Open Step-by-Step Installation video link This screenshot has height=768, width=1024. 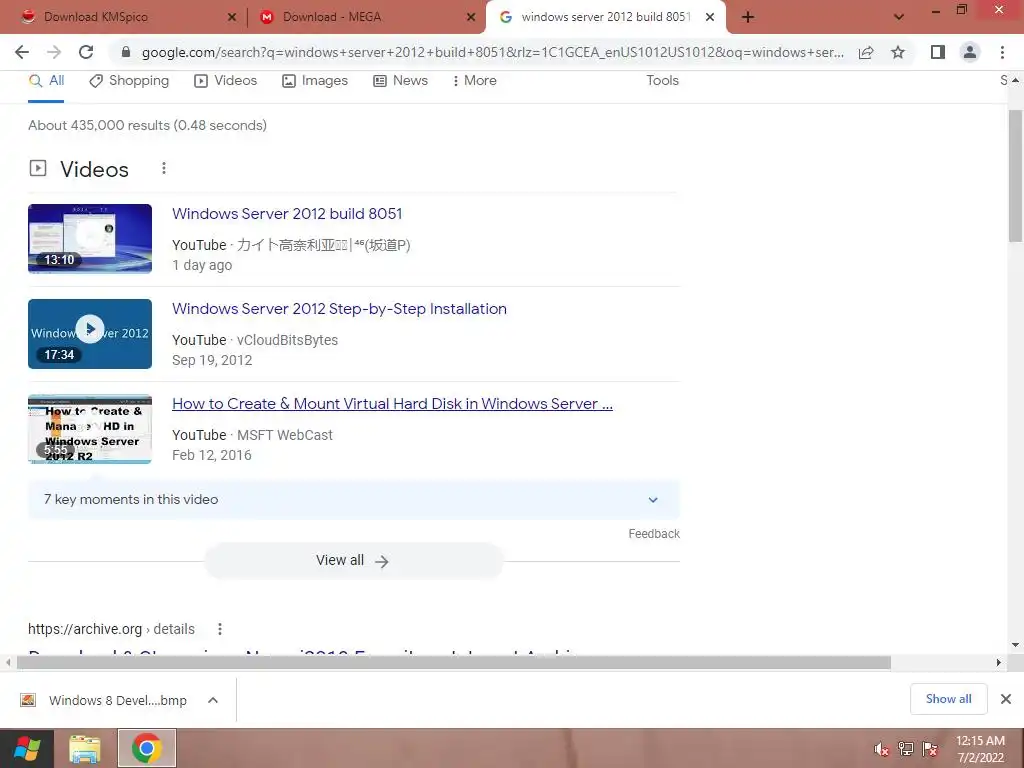[x=340, y=308]
